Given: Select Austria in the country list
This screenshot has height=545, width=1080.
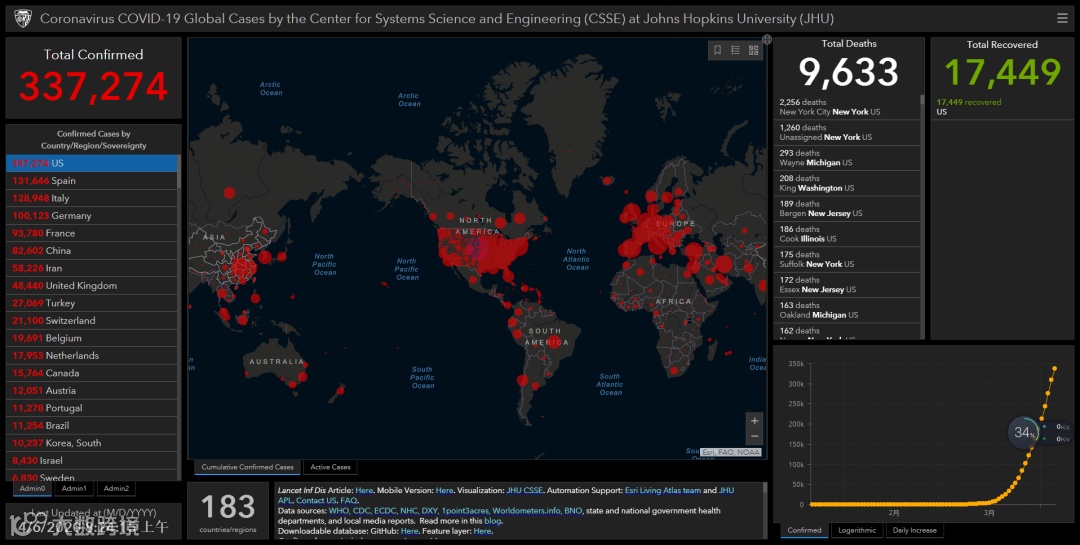Looking at the screenshot, I should (92, 391).
